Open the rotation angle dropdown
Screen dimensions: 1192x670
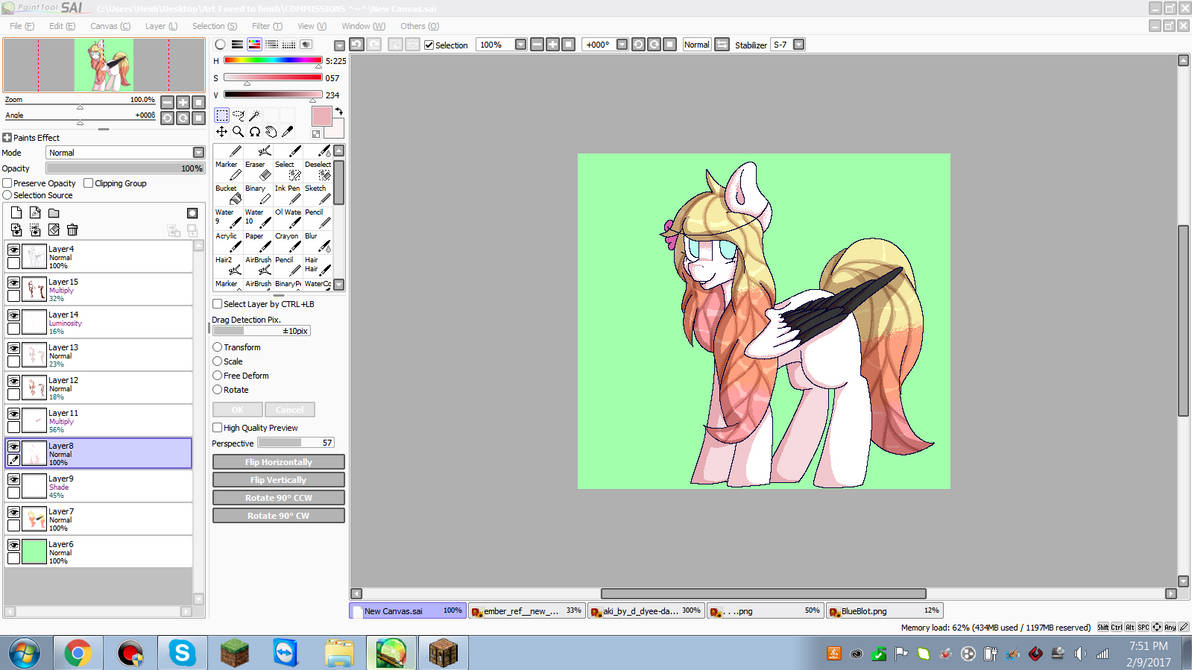click(622, 44)
